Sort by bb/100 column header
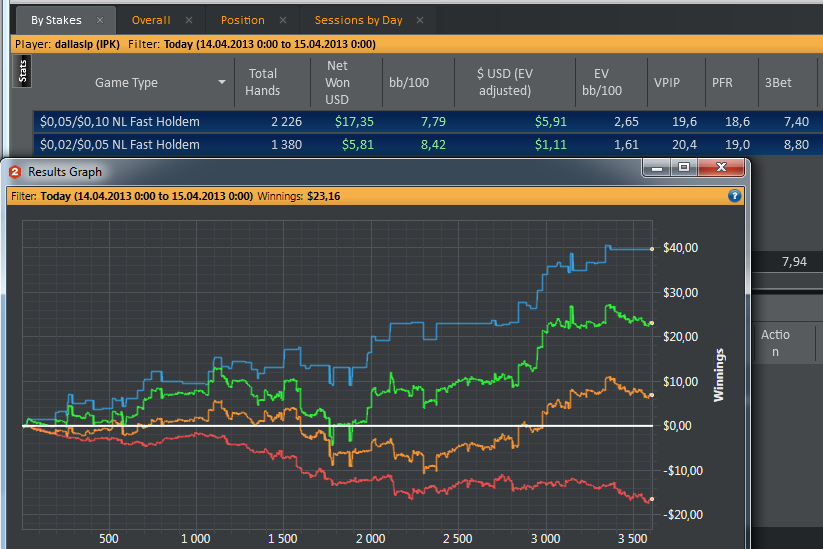Image resolution: width=823 pixels, height=549 pixels. click(x=409, y=82)
